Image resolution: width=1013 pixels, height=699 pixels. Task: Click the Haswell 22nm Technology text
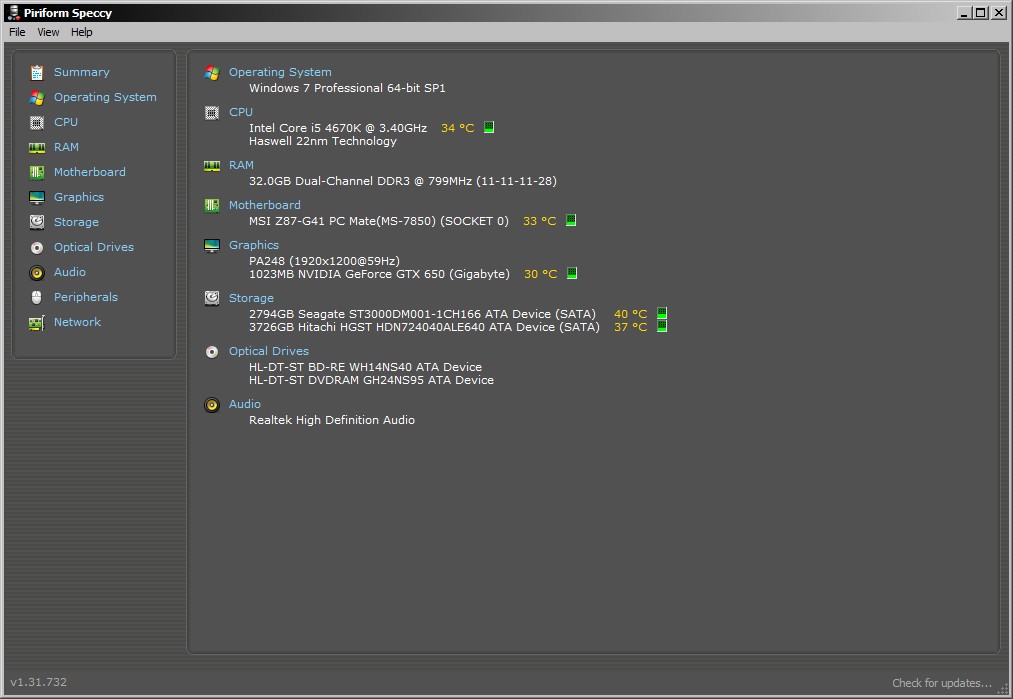click(323, 141)
